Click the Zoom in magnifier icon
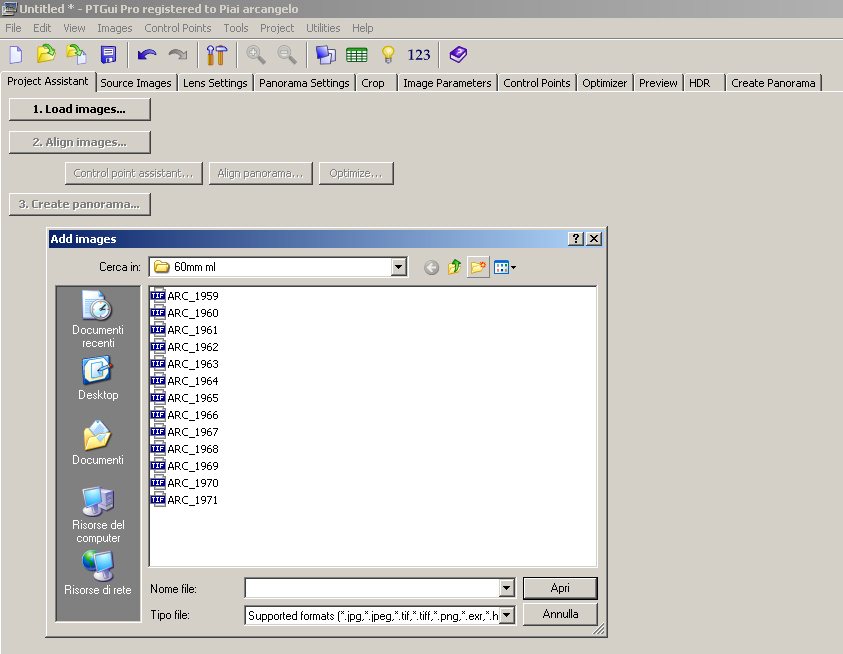The height and width of the screenshot is (654, 843). point(256,55)
